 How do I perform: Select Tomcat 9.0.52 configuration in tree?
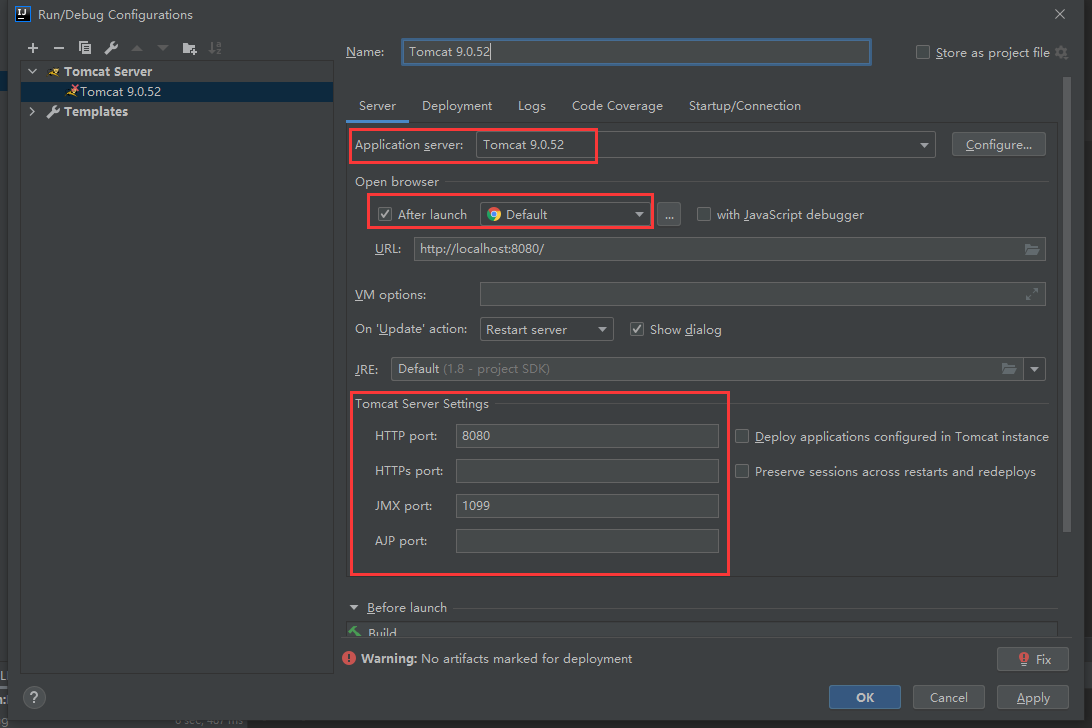coord(177,92)
